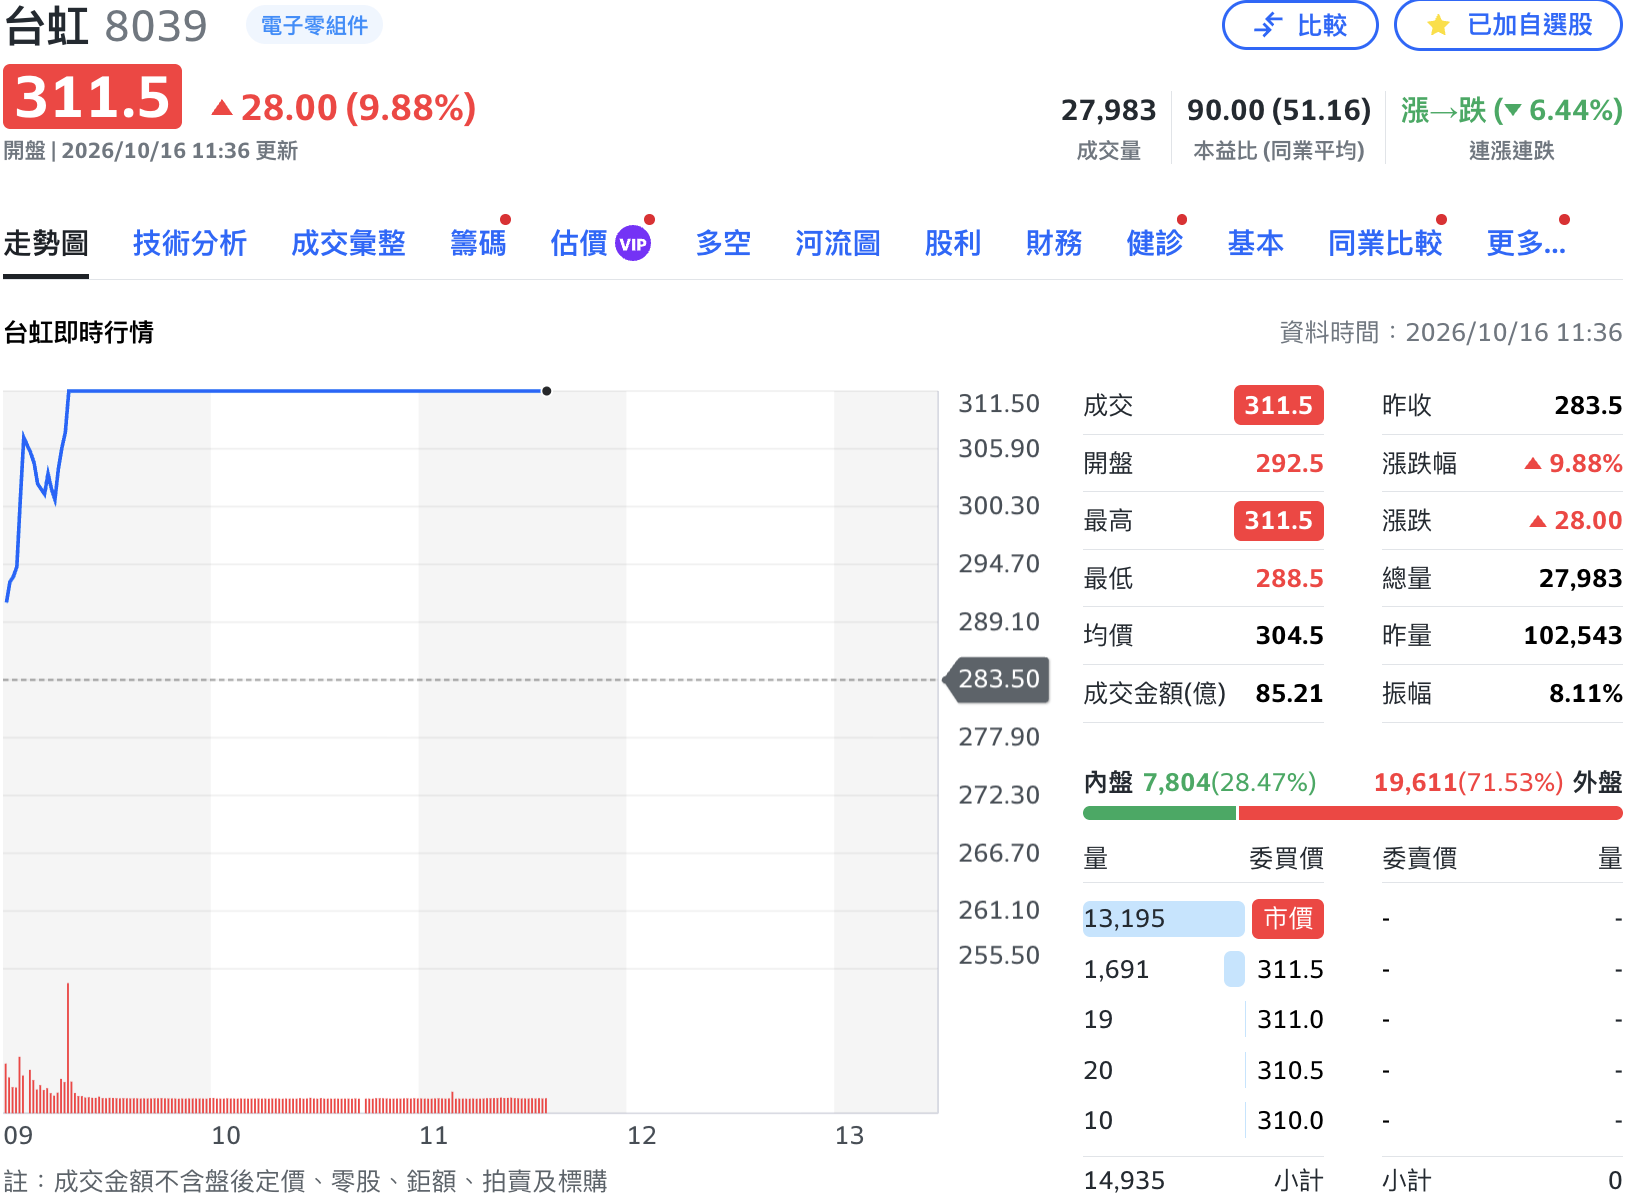1630x1194 pixels.
Task: Click the green 內盤 portion of ratio bar
Action: pos(1159,813)
